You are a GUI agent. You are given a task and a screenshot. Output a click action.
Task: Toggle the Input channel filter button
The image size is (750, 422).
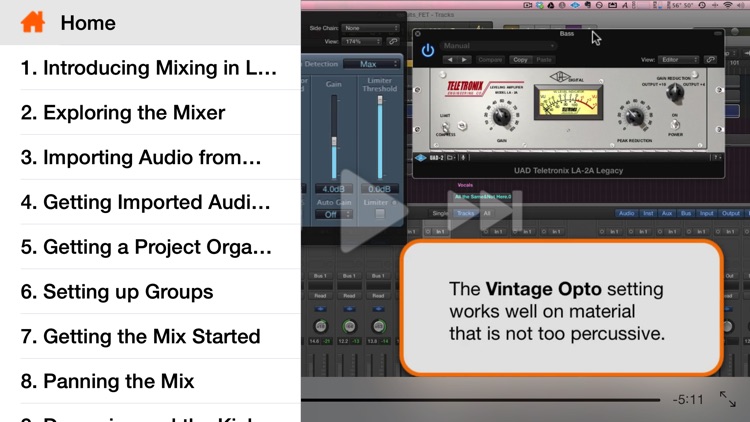pos(706,213)
